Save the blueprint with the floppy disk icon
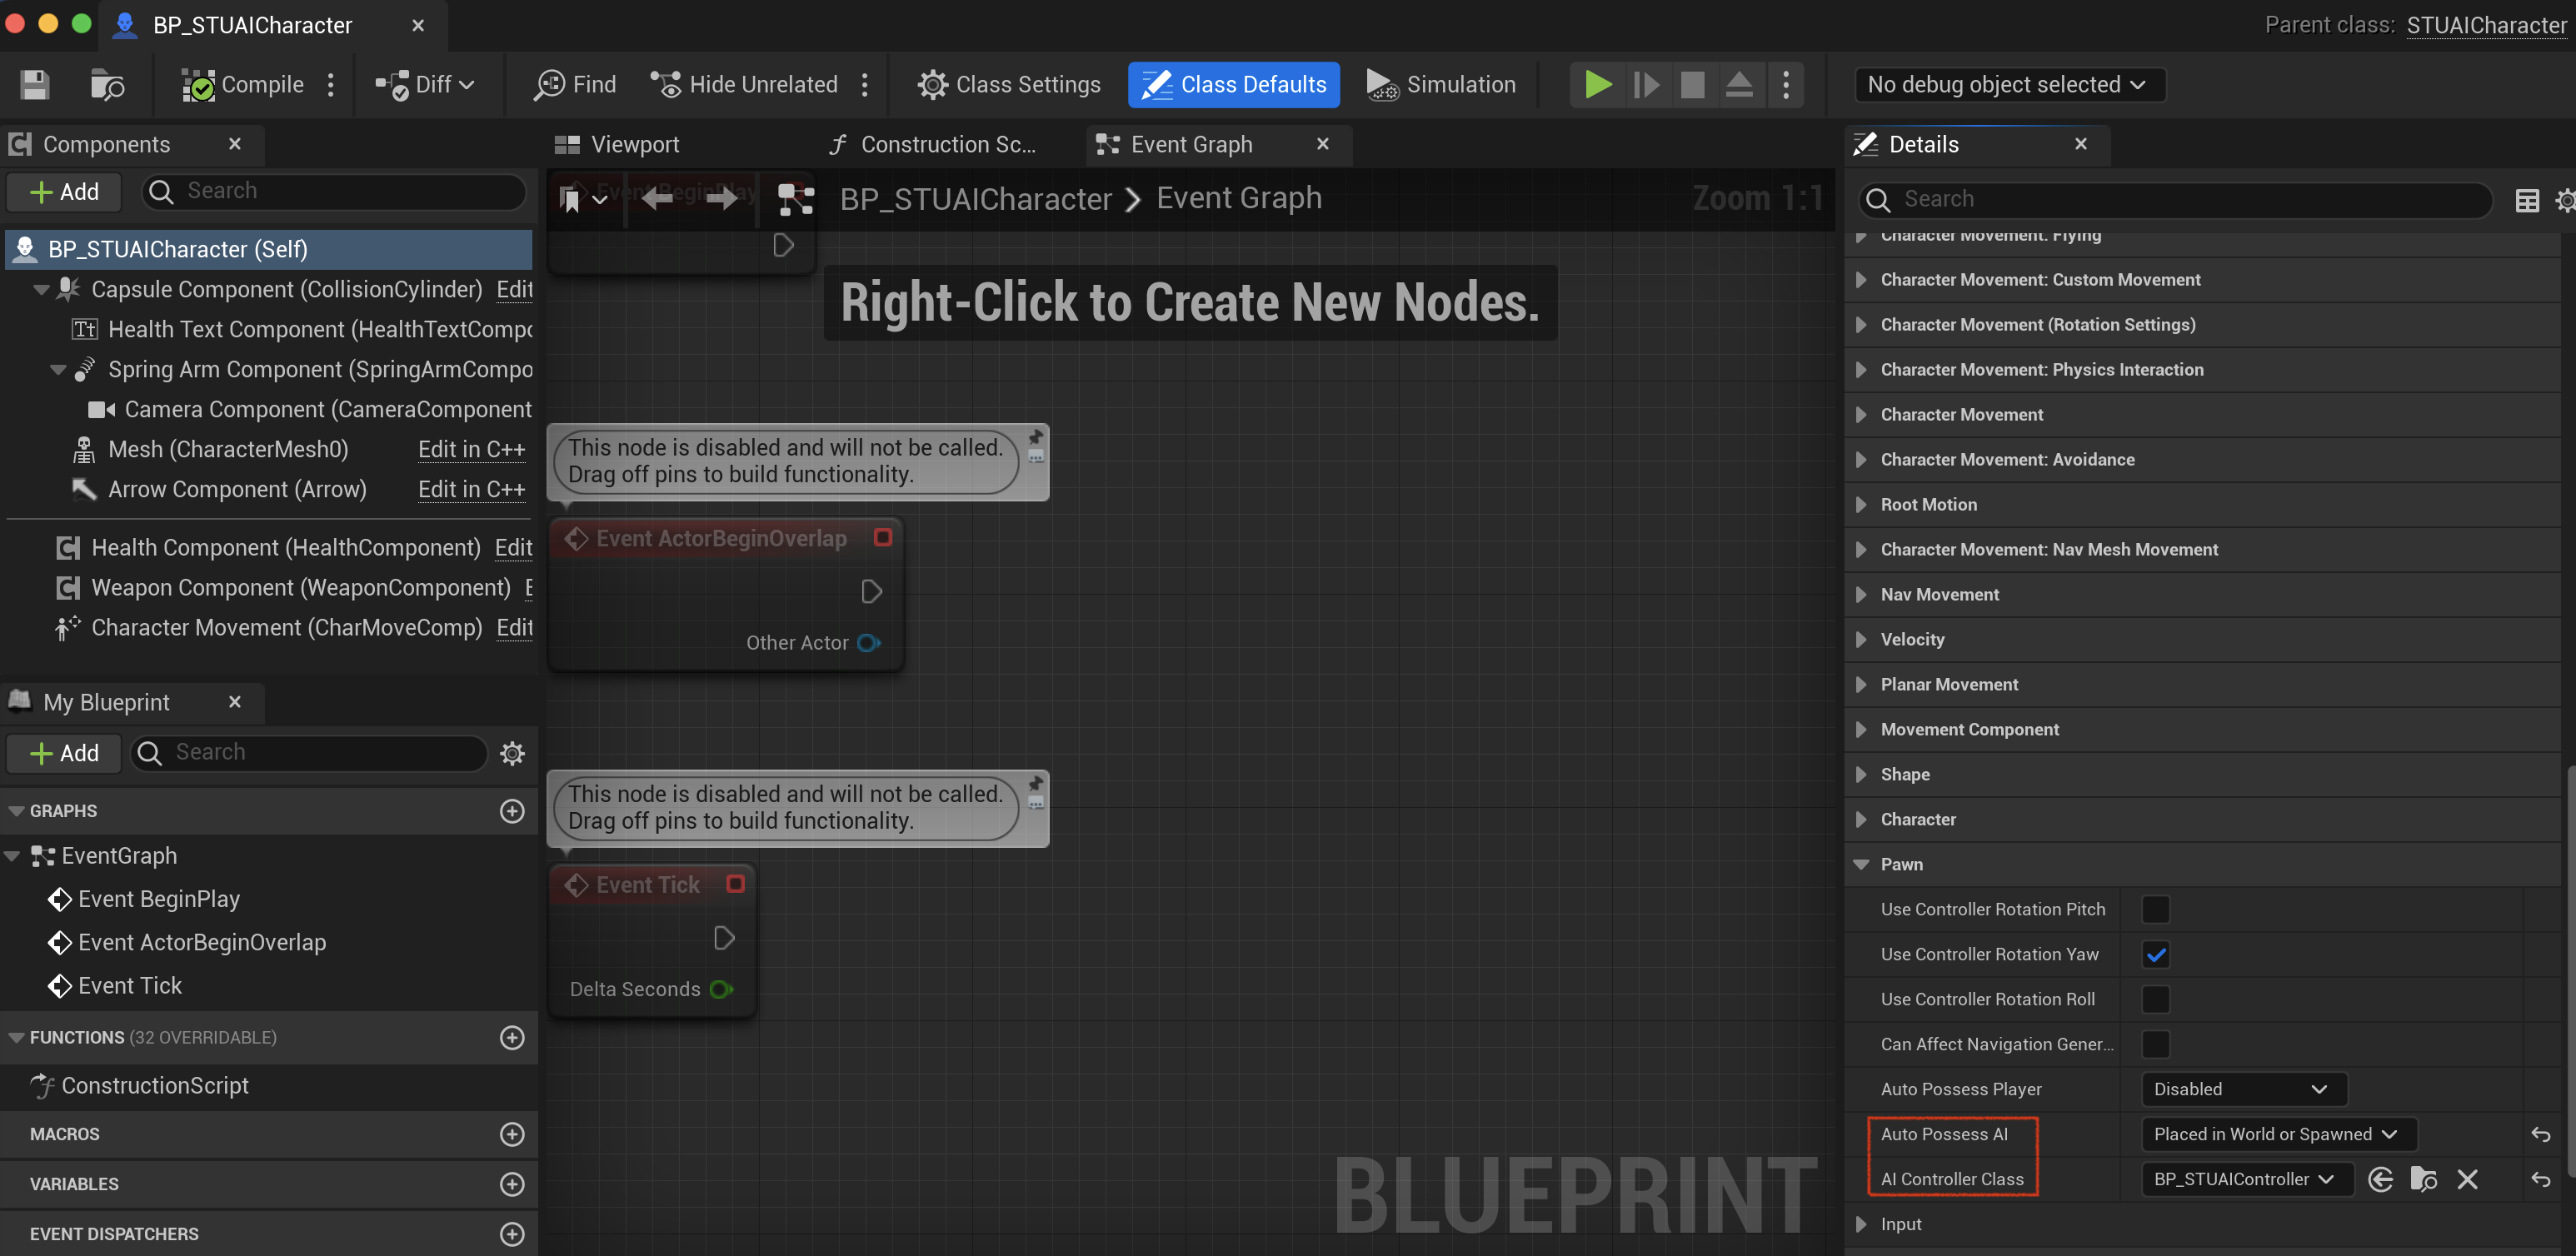This screenshot has height=1256, width=2576. click(35, 85)
